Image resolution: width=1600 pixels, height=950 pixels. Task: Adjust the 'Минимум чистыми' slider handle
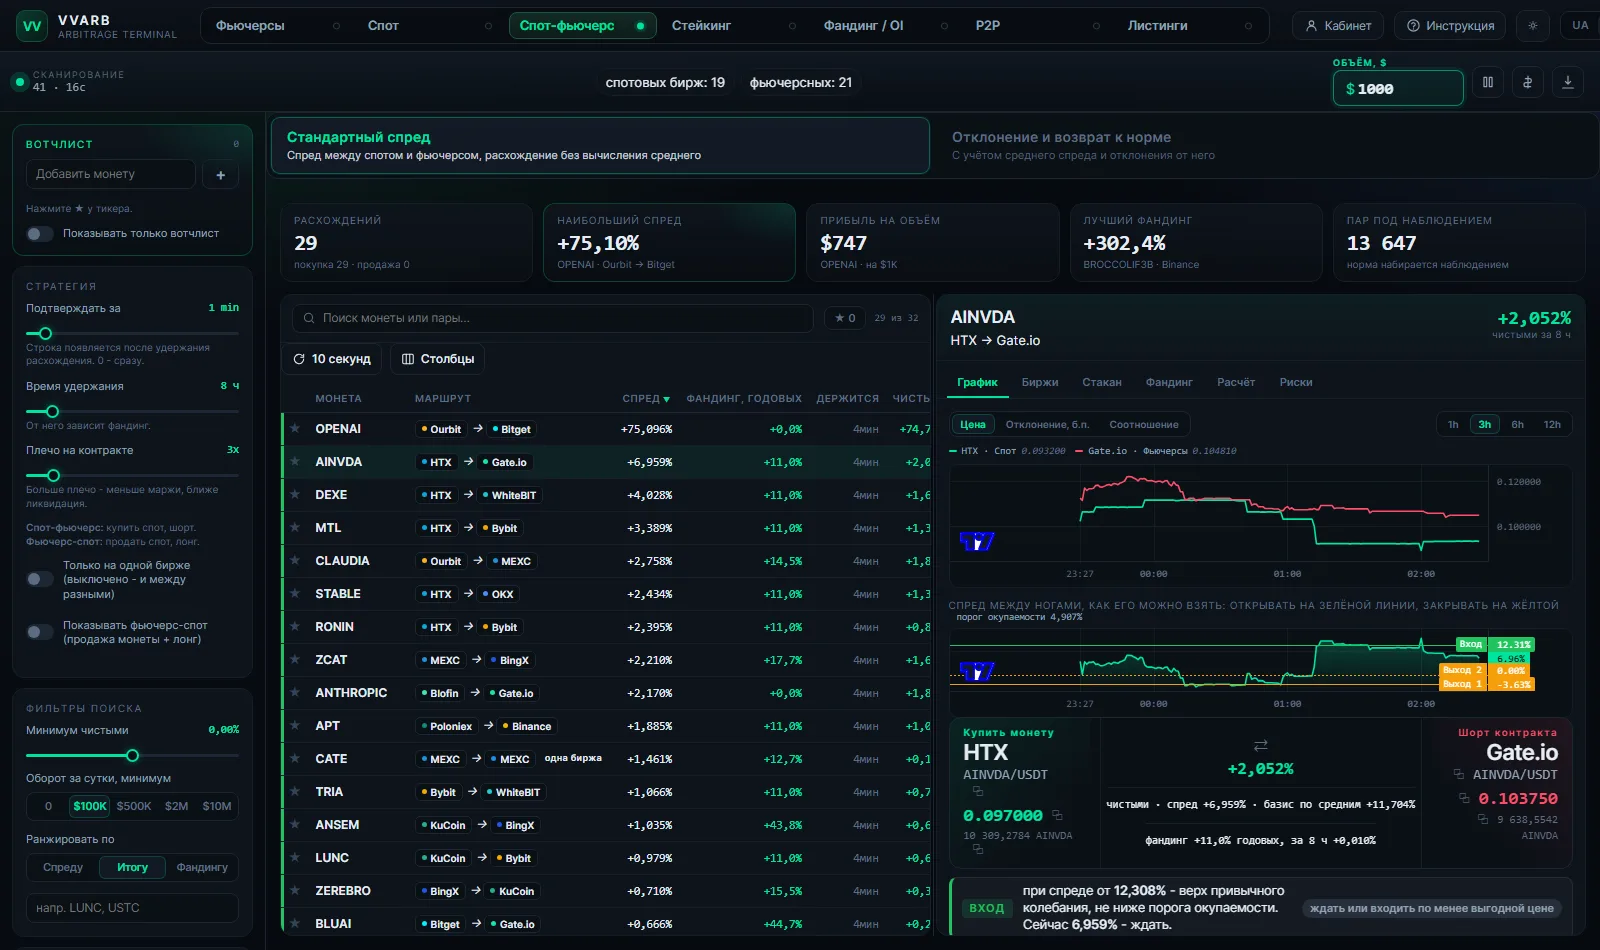pyautogui.click(x=133, y=756)
